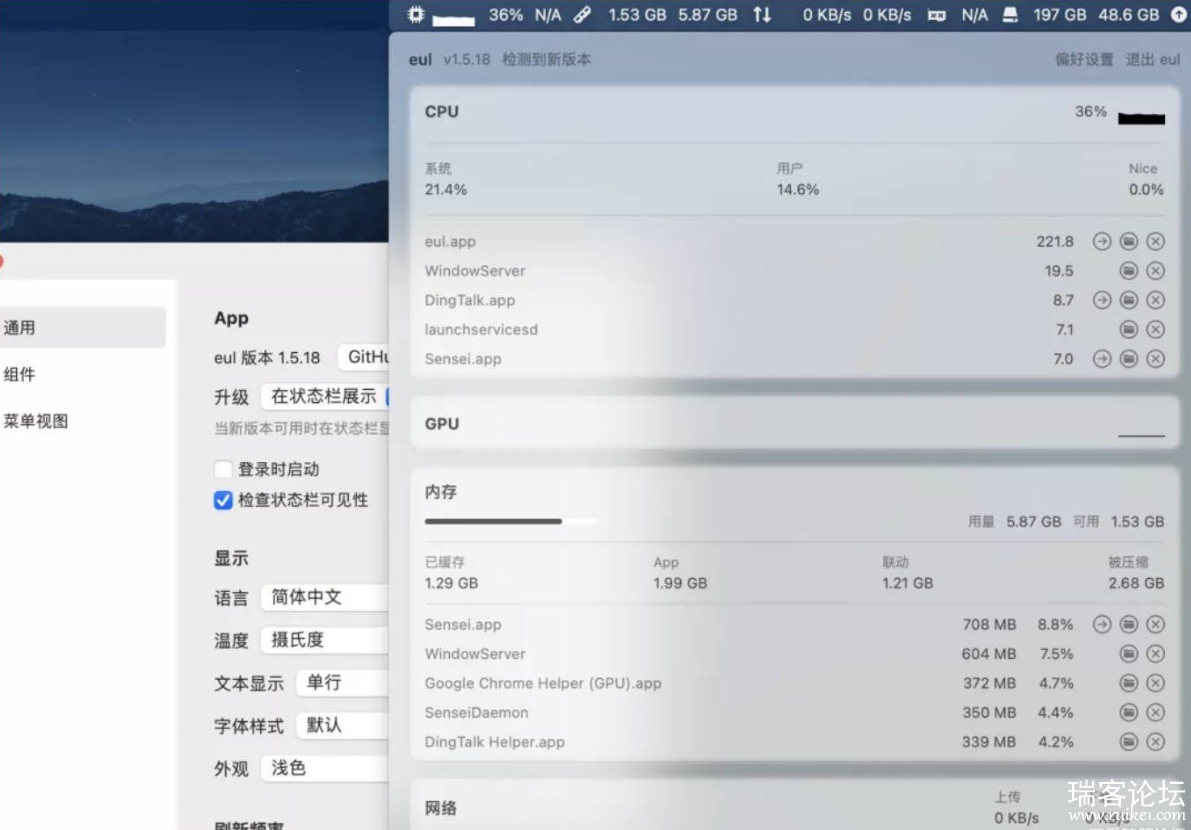
Task: Show WindowServer in Finder from CPU list
Action: pyautogui.click(x=1129, y=271)
